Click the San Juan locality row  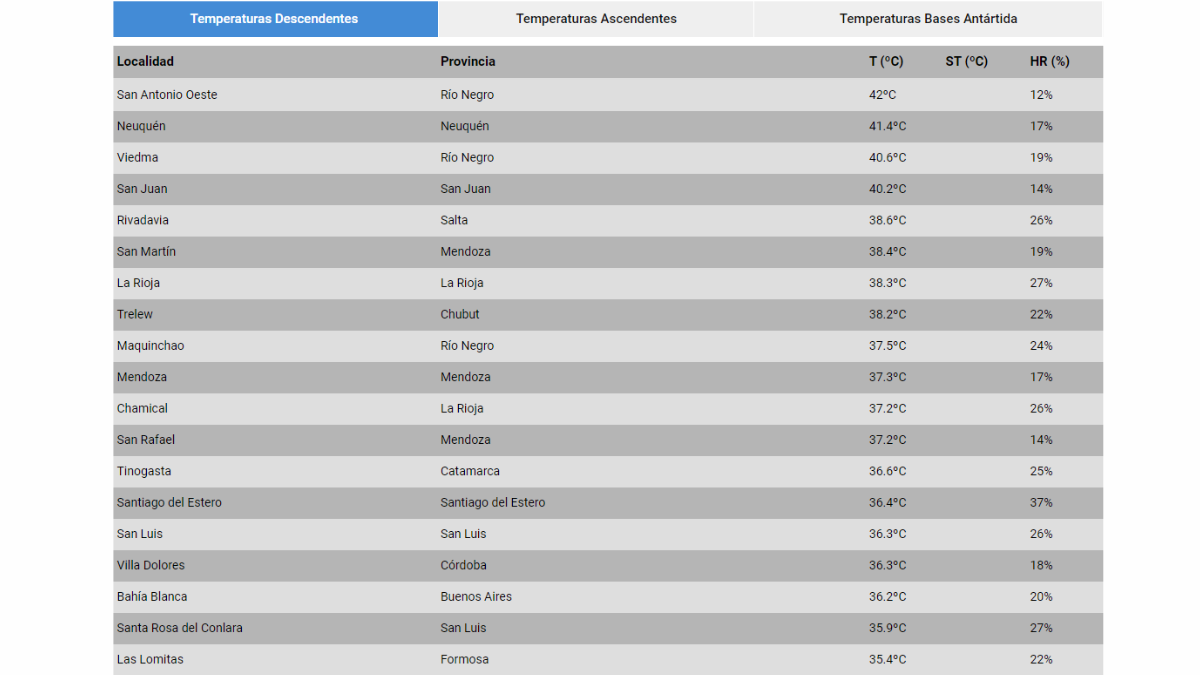pyautogui.click(x=400, y=189)
